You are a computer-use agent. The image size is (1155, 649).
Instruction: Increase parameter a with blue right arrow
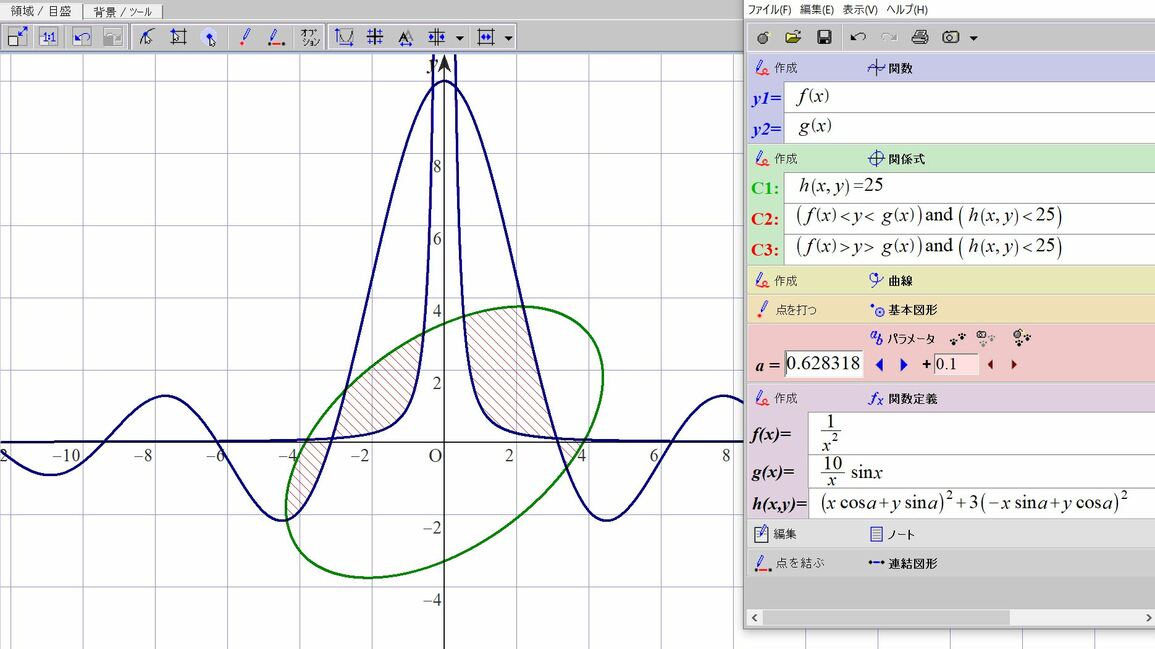pyautogui.click(x=904, y=365)
